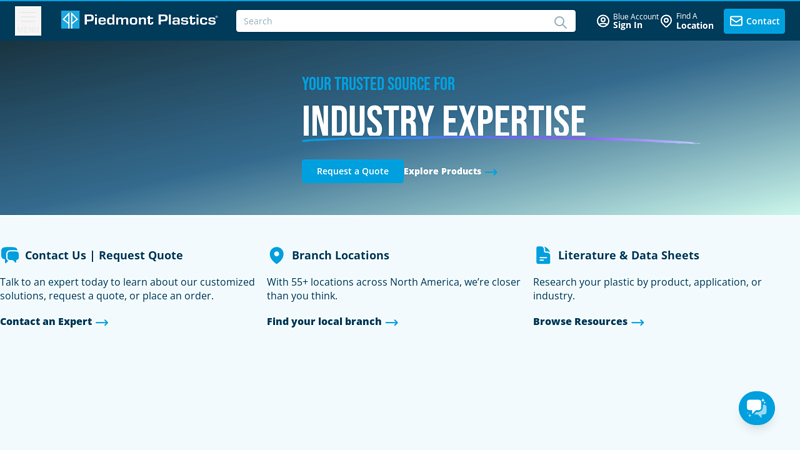Open the Literature & Data Sheets heading
Image resolution: width=800 pixels, height=450 pixels.
pos(629,255)
